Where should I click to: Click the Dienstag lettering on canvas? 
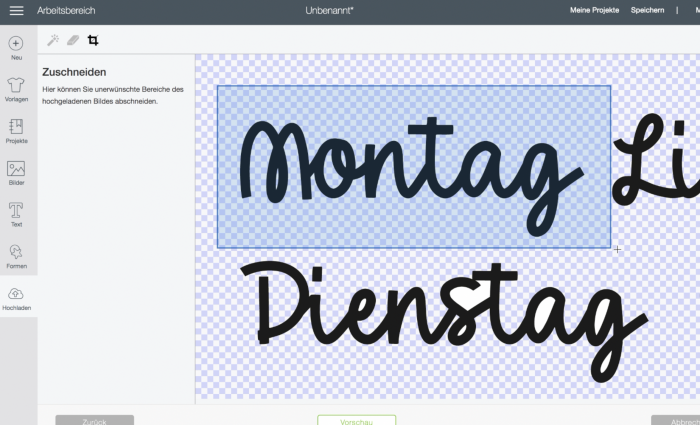coord(440,315)
